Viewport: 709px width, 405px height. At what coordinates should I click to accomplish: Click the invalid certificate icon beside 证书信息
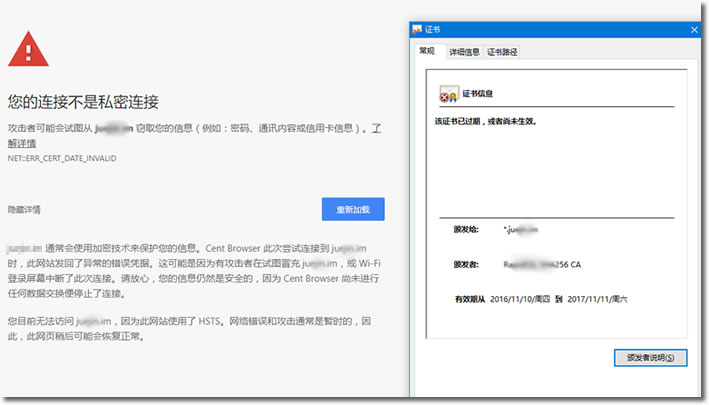click(448, 96)
